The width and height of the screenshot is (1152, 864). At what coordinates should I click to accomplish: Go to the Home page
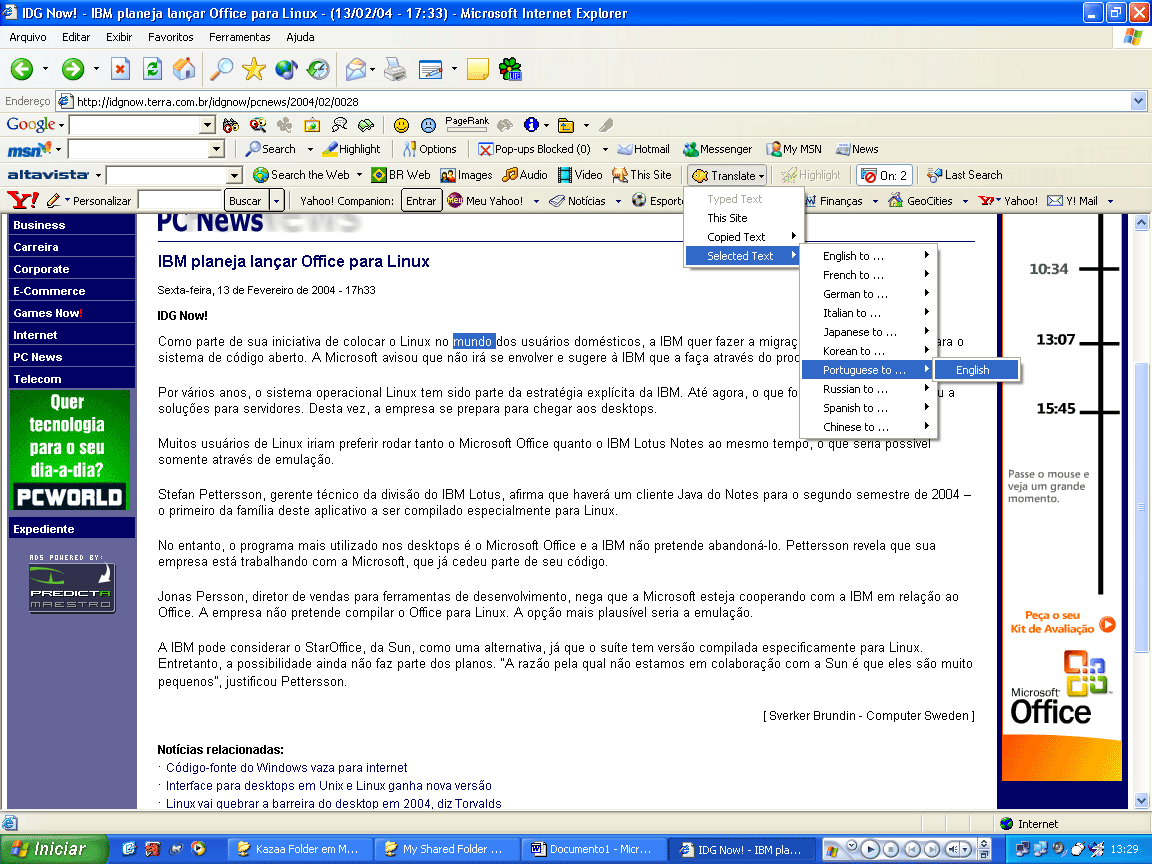(184, 69)
